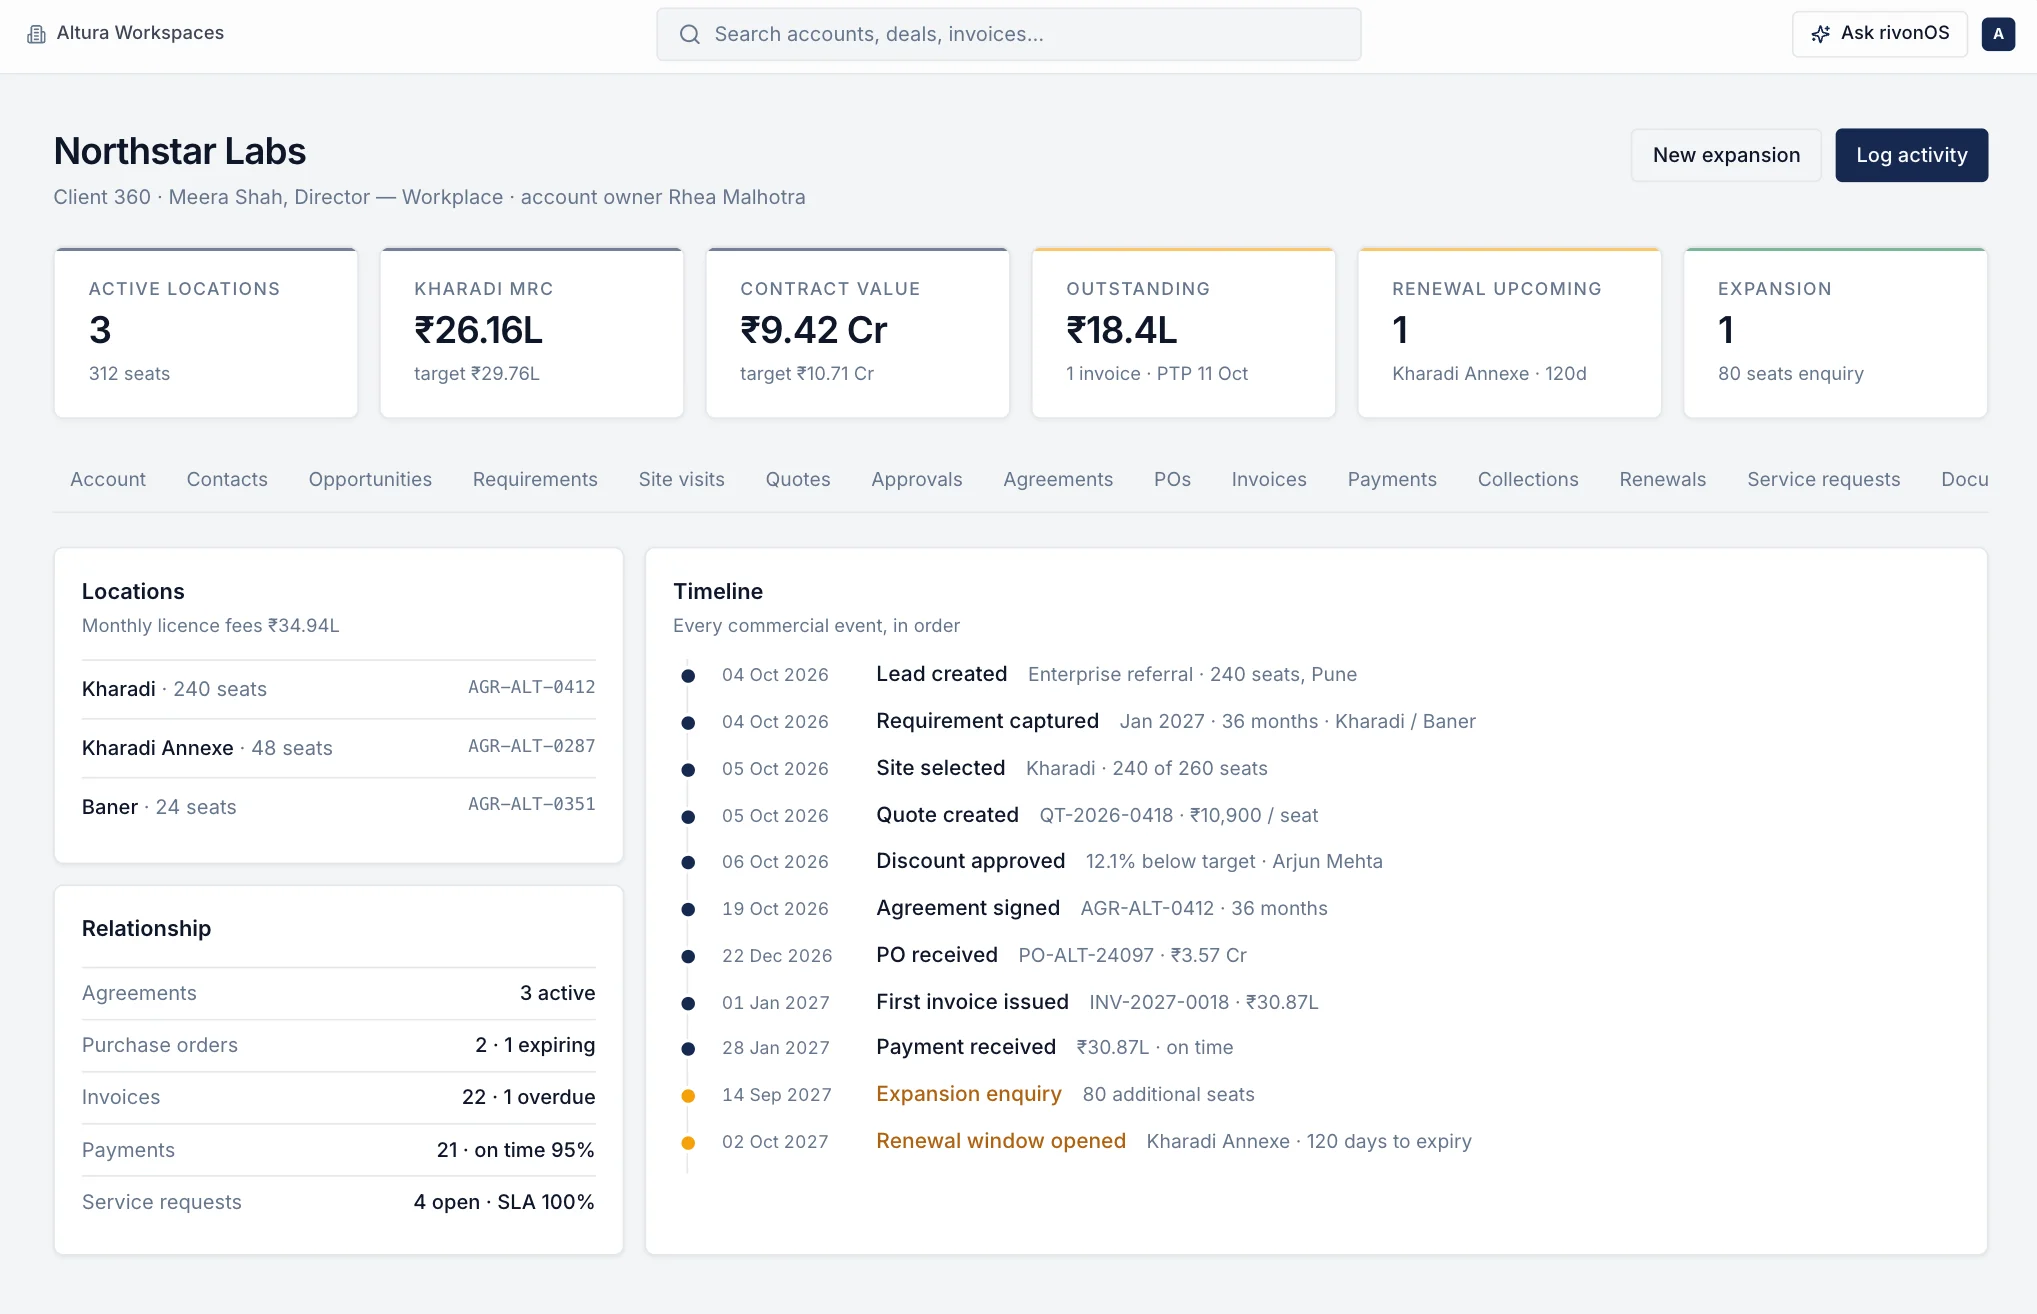Switch to the Account tab
The width and height of the screenshot is (2037, 1314).
(x=108, y=479)
